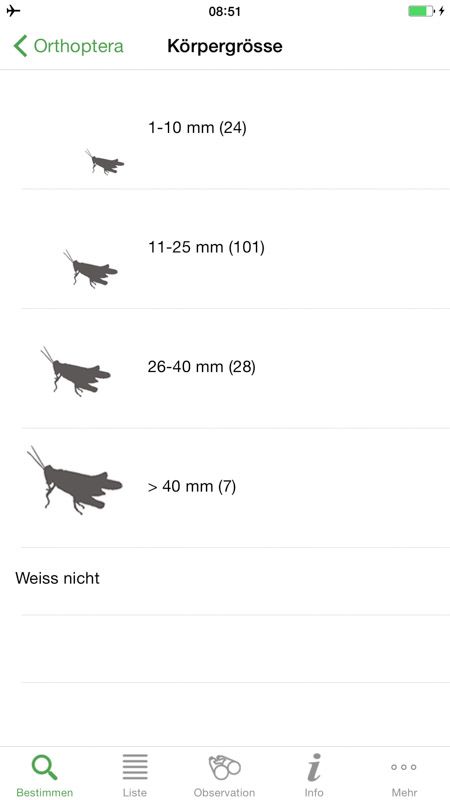Screen dimensions: 450x800
Task: Tap the green back chevron
Action: 20,46
